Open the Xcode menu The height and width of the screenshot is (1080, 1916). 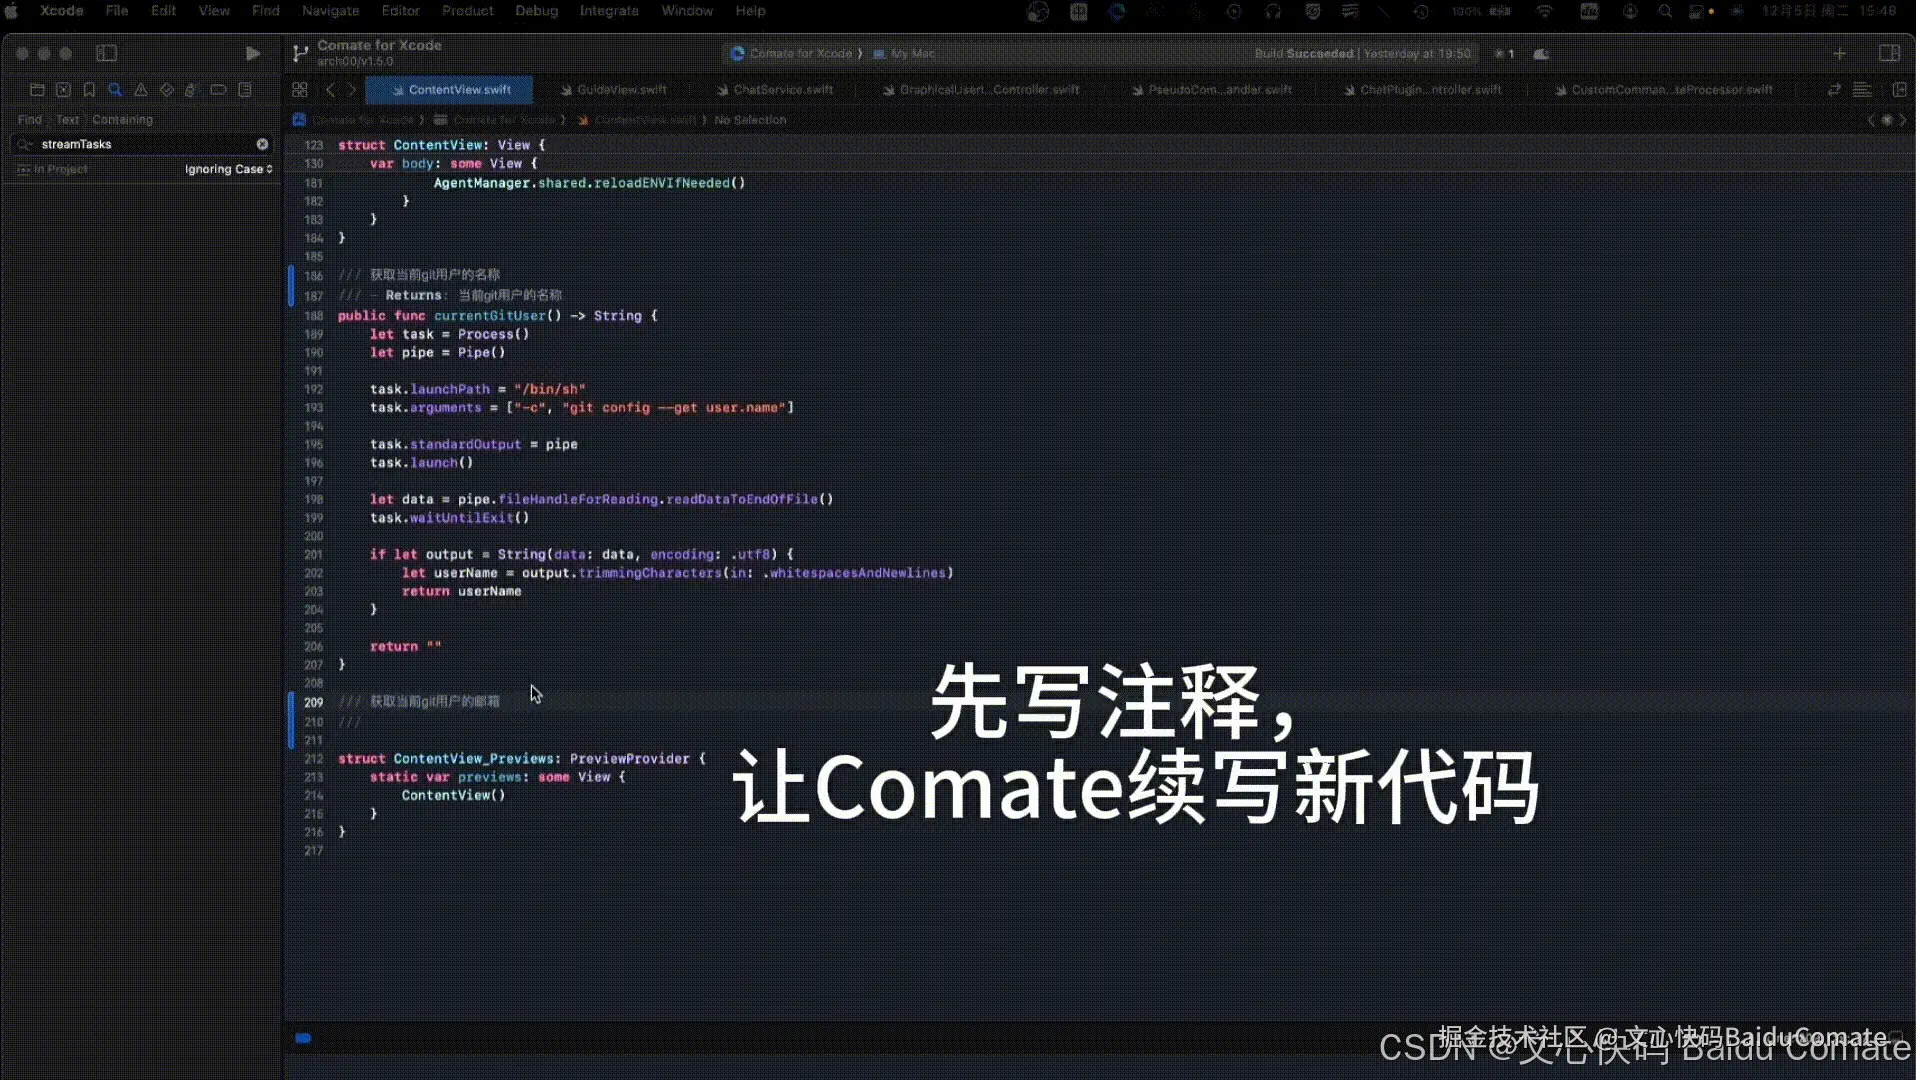click(x=61, y=11)
